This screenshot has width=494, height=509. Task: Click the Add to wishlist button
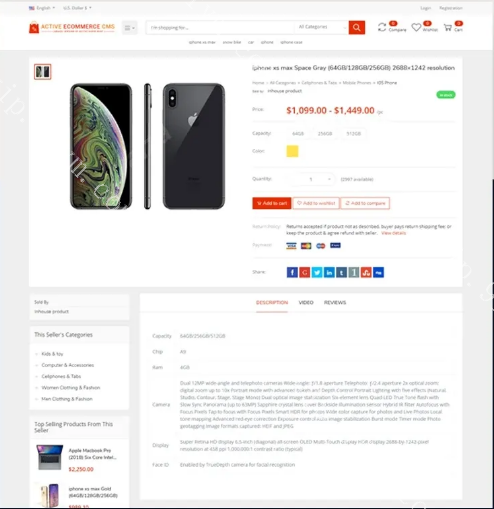click(316, 203)
